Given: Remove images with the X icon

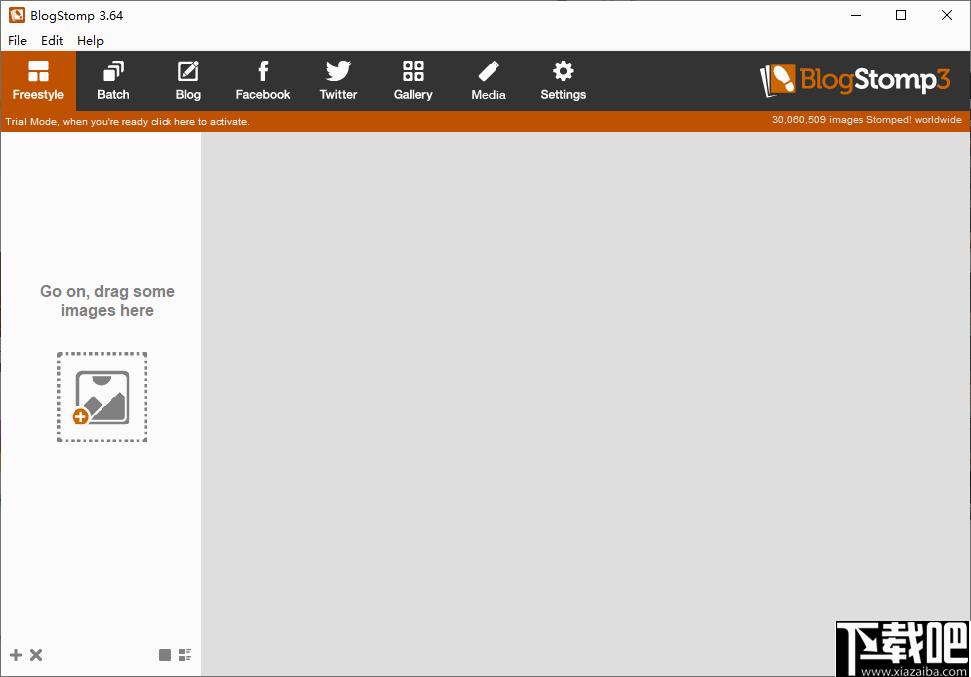Looking at the screenshot, I should pos(36,655).
